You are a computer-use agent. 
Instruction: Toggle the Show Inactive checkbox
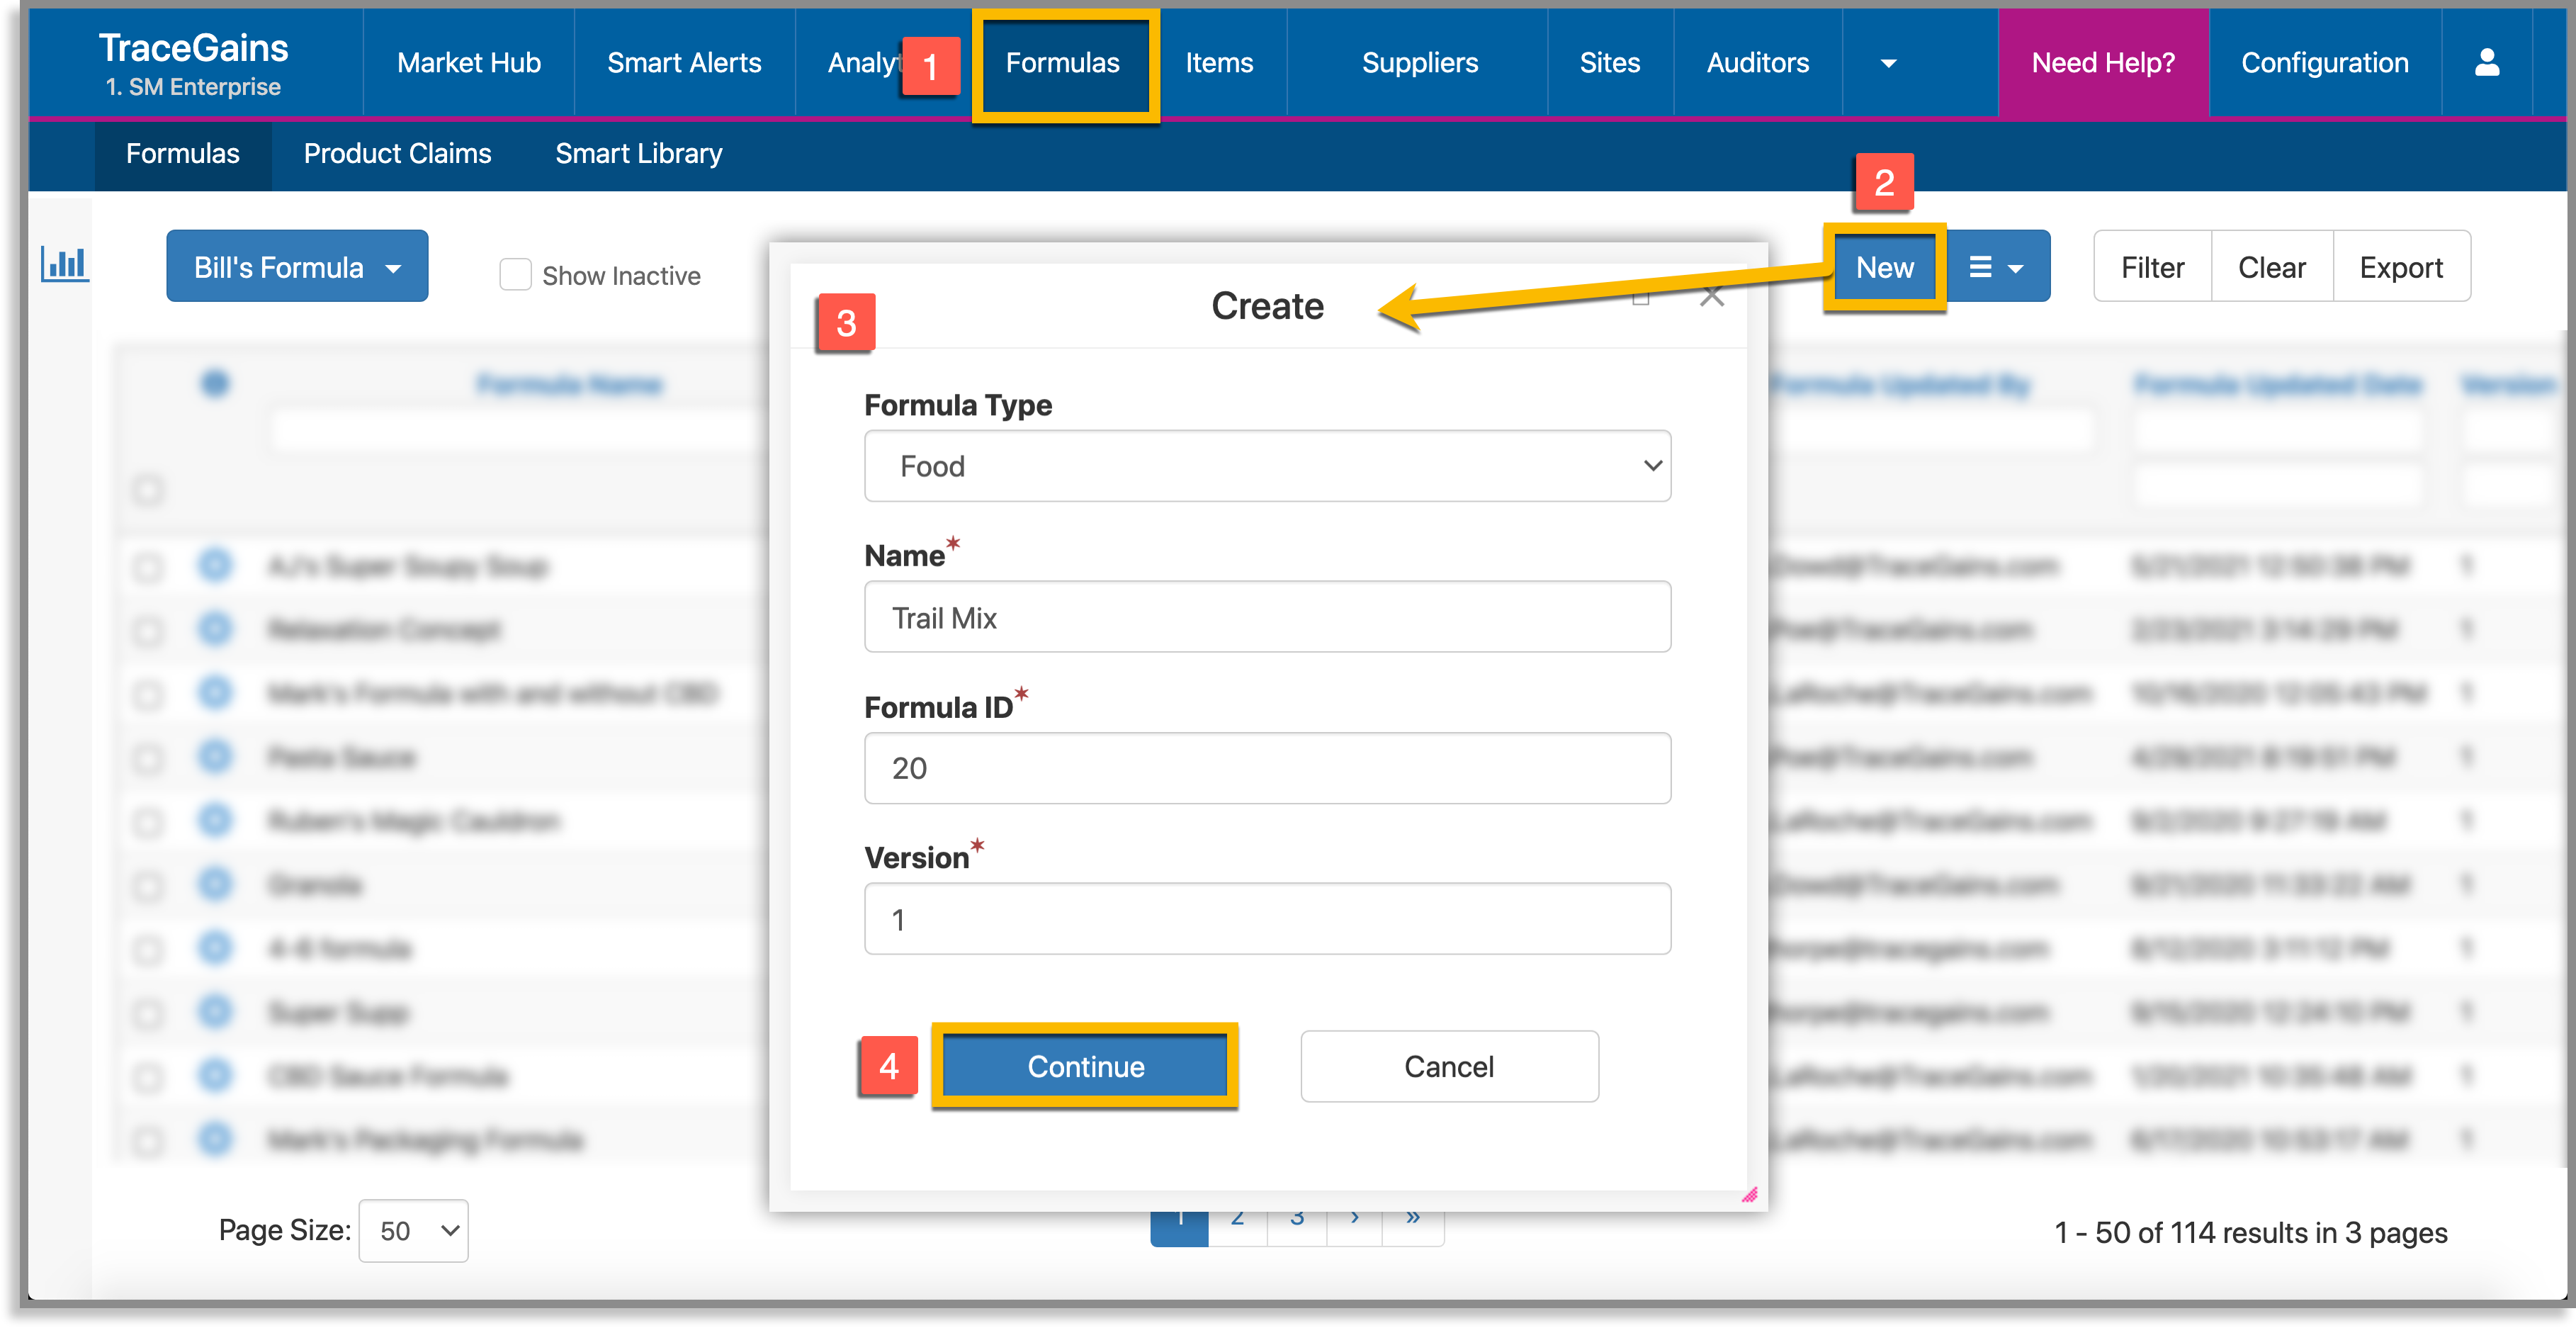coord(515,275)
